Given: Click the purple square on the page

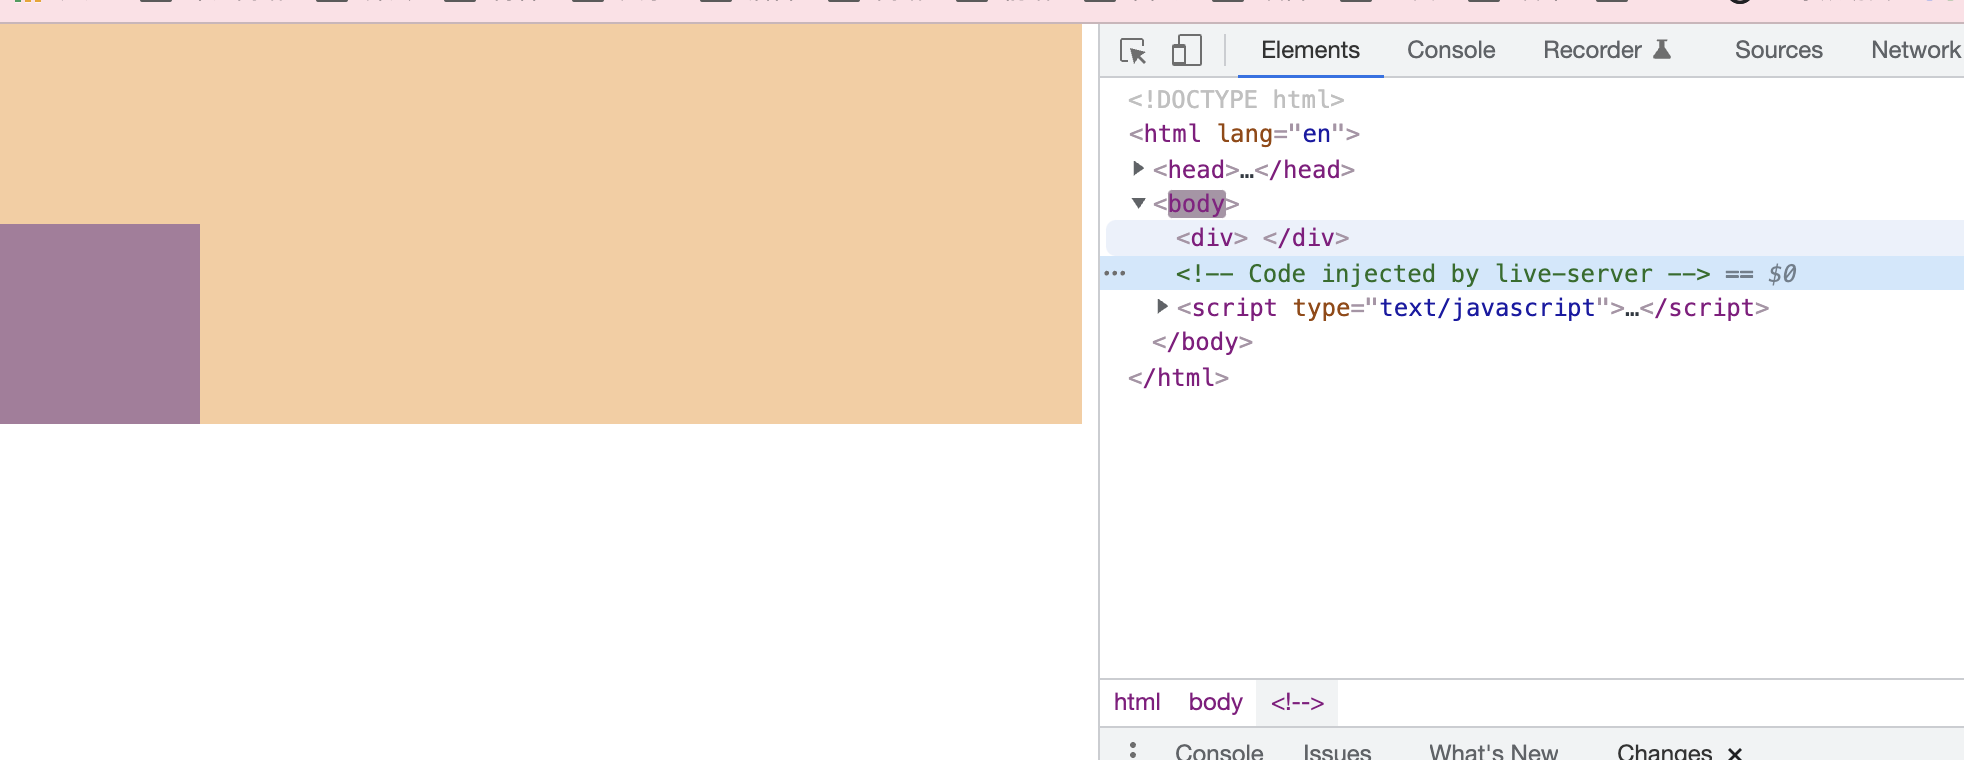Looking at the screenshot, I should point(100,324).
